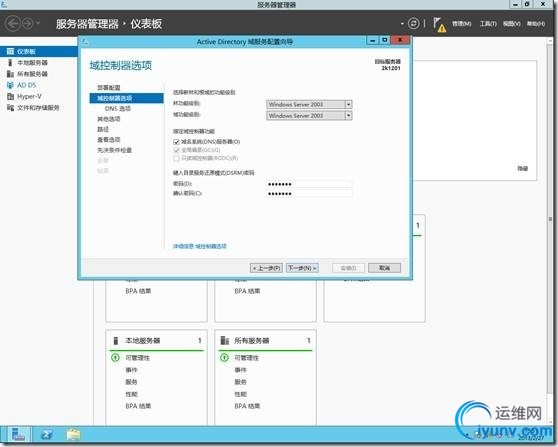Click the 下一步(N) next button
This screenshot has width=558, height=447.
tap(302, 268)
